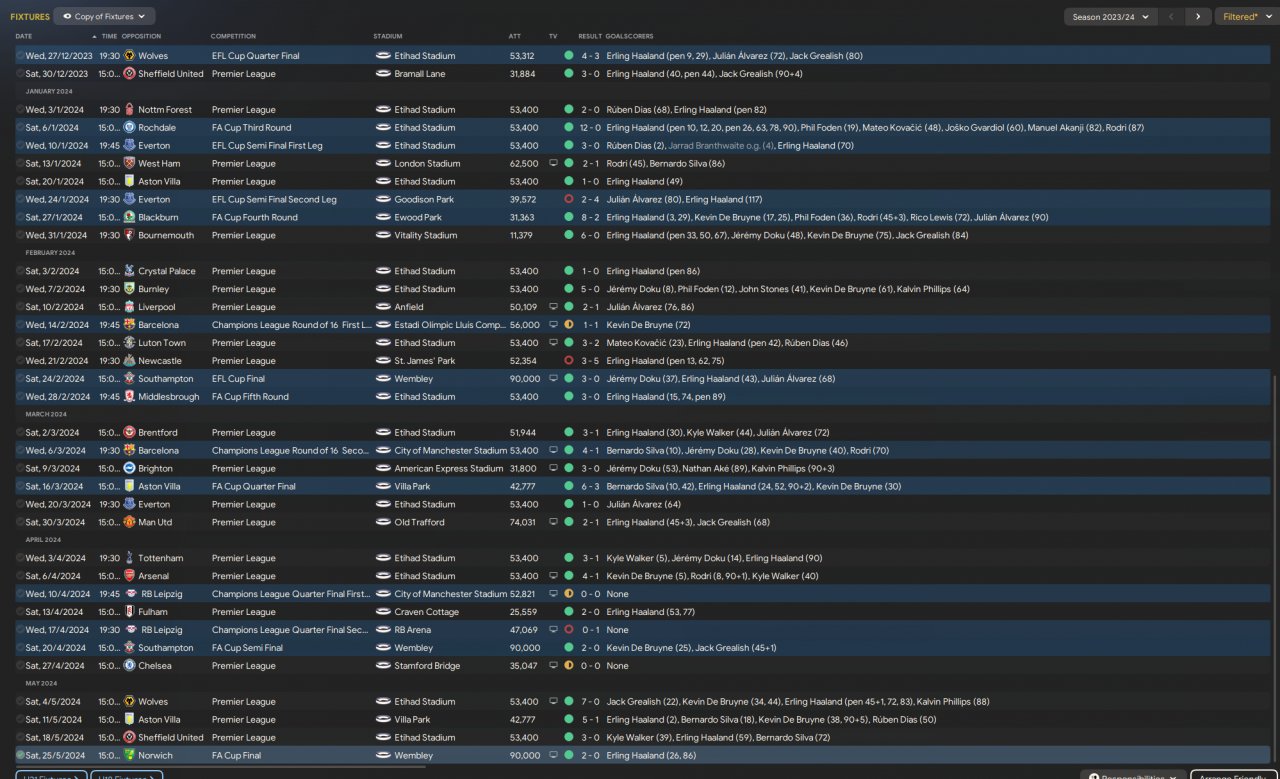The height and width of the screenshot is (779, 1280).
Task: Click the TV icon in the Arsenal row
Action: point(553,576)
